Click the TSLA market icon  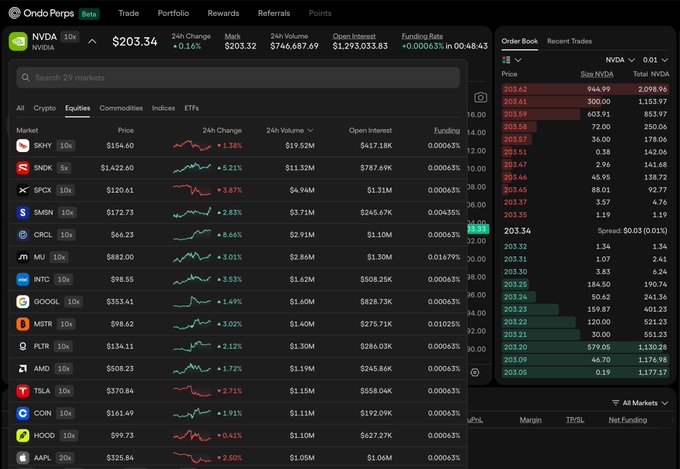pos(23,391)
